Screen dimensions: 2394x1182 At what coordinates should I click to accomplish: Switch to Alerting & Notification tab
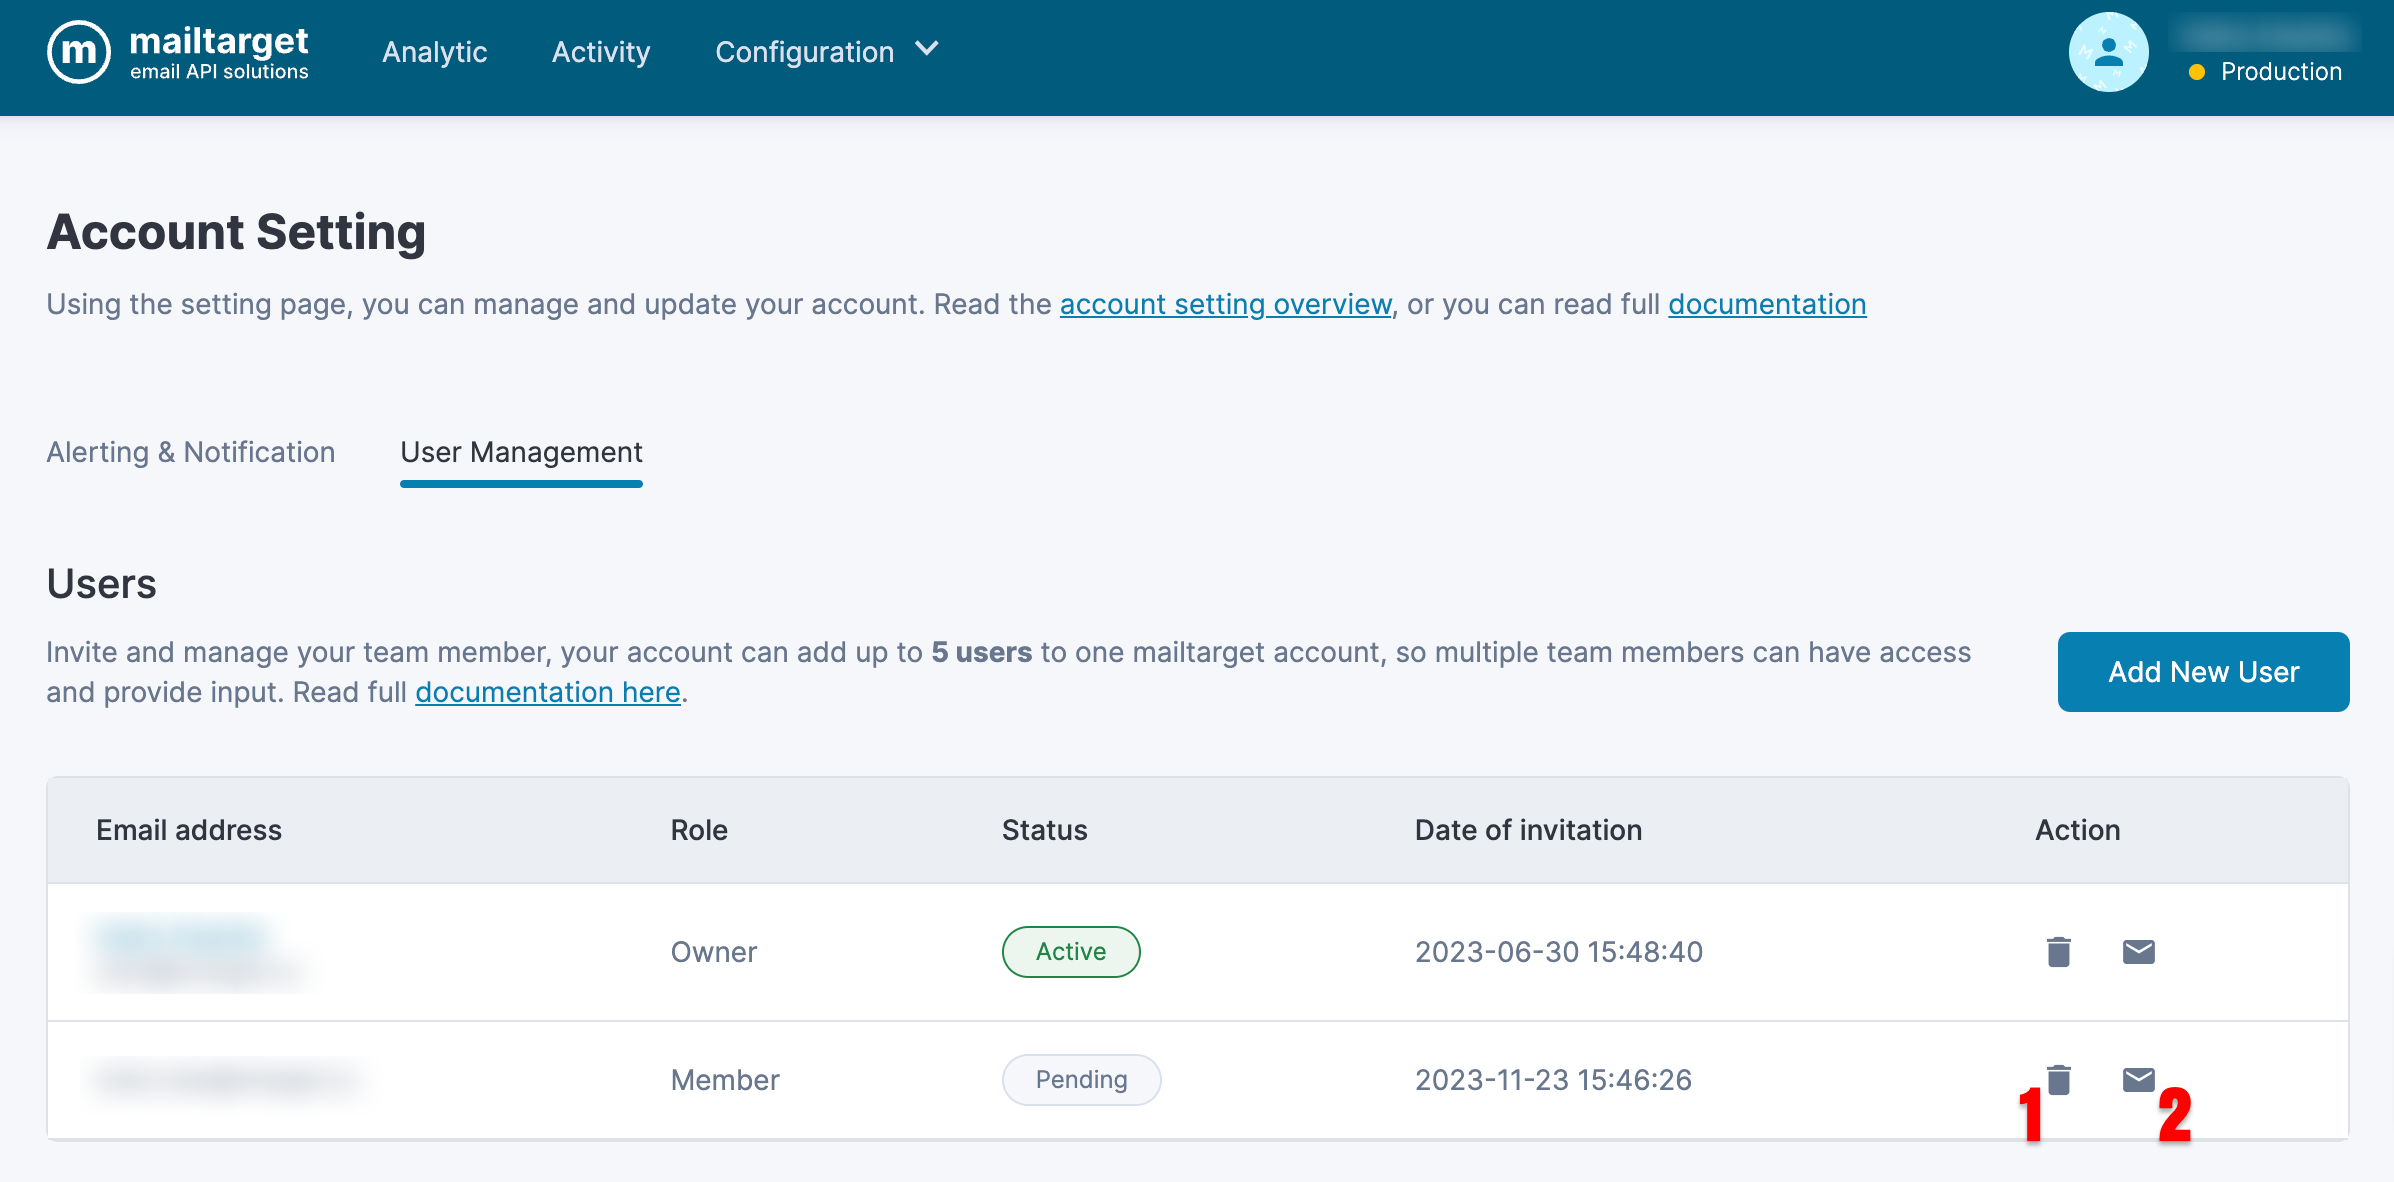[190, 452]
